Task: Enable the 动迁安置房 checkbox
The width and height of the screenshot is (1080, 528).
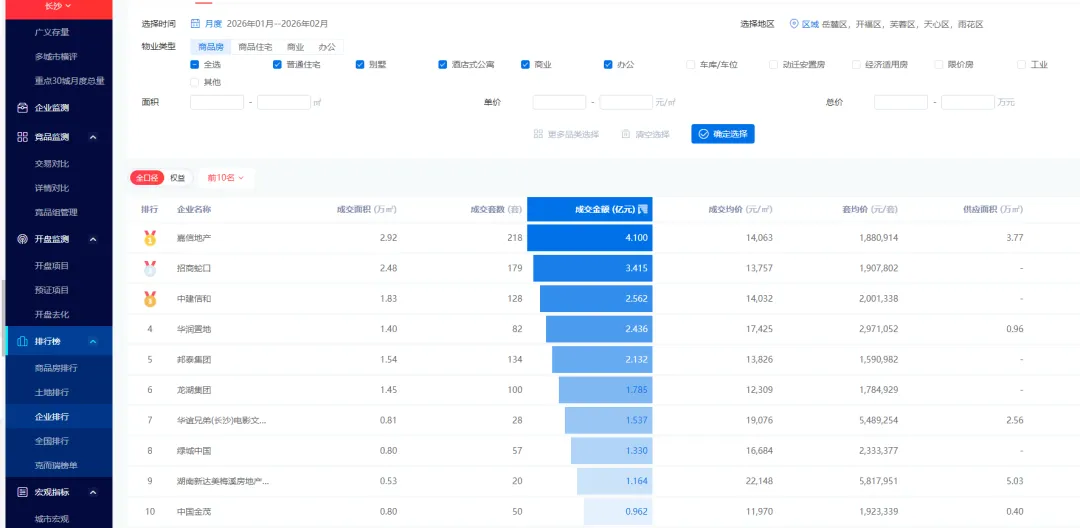Action: pos(773,65)
